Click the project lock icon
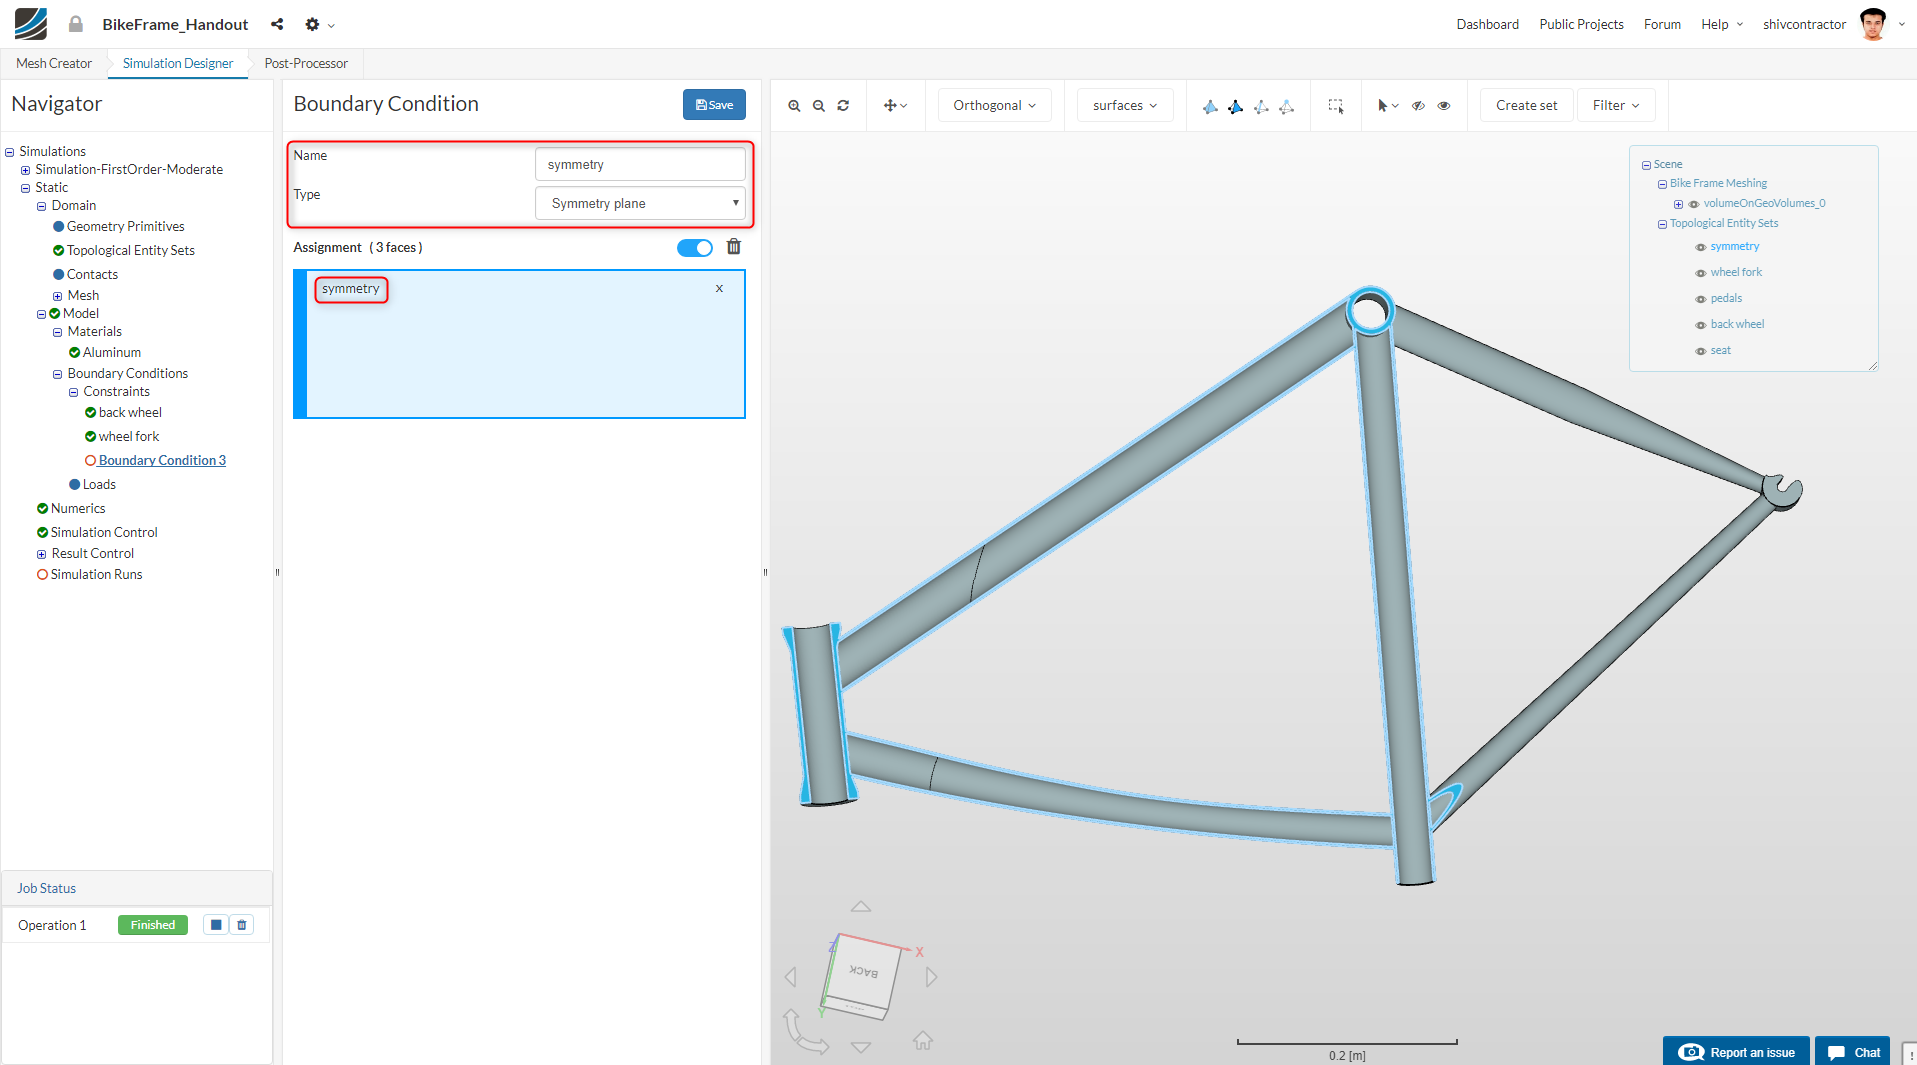Image resolution: width=1917 pixels, height=1065 pixels. tap(76, 24)
